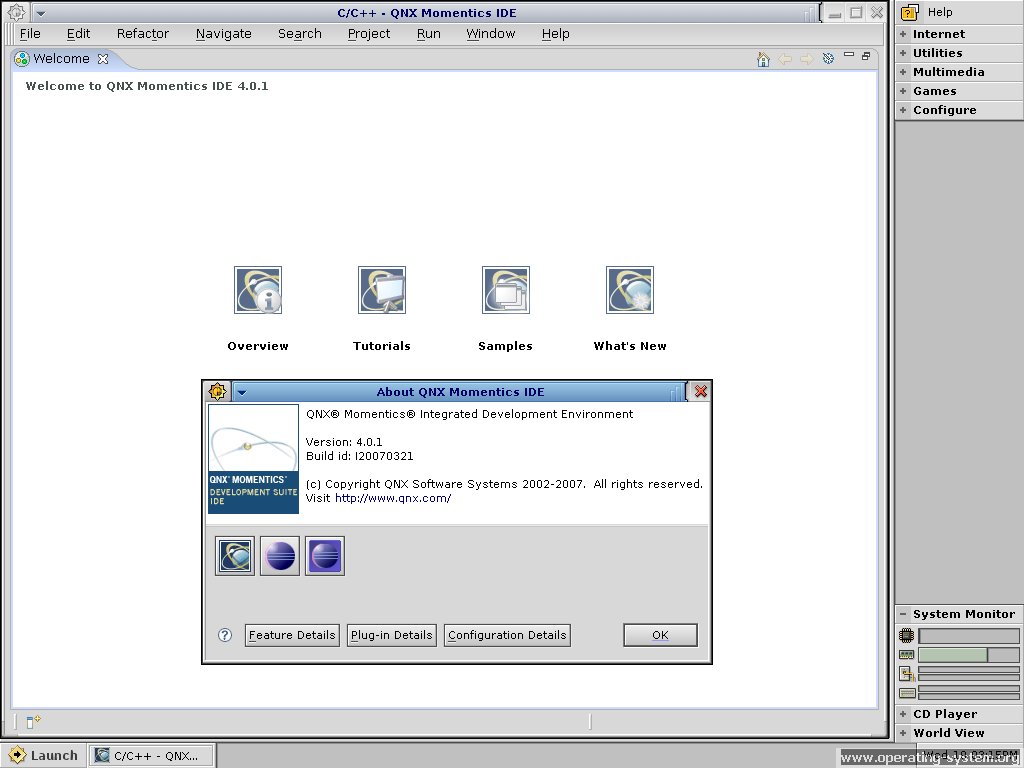The width and height of the screenshot is (1024, 768).
Task: Open the http://www.qnx.com/ link
Action: (x=392, y=498)
